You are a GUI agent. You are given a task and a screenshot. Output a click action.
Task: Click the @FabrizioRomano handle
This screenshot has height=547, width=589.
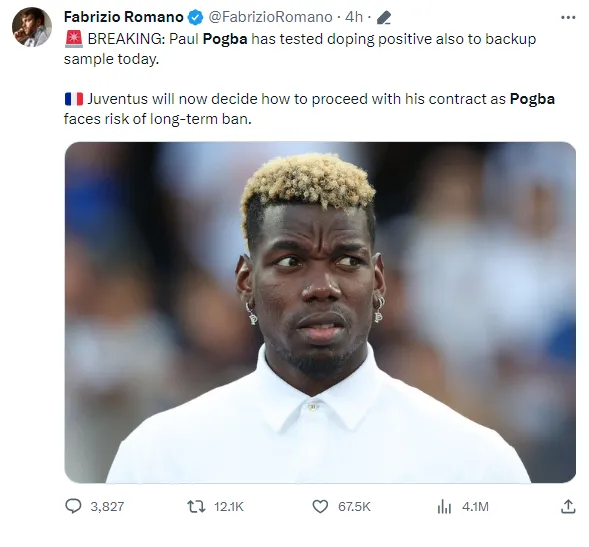point(270,17)
